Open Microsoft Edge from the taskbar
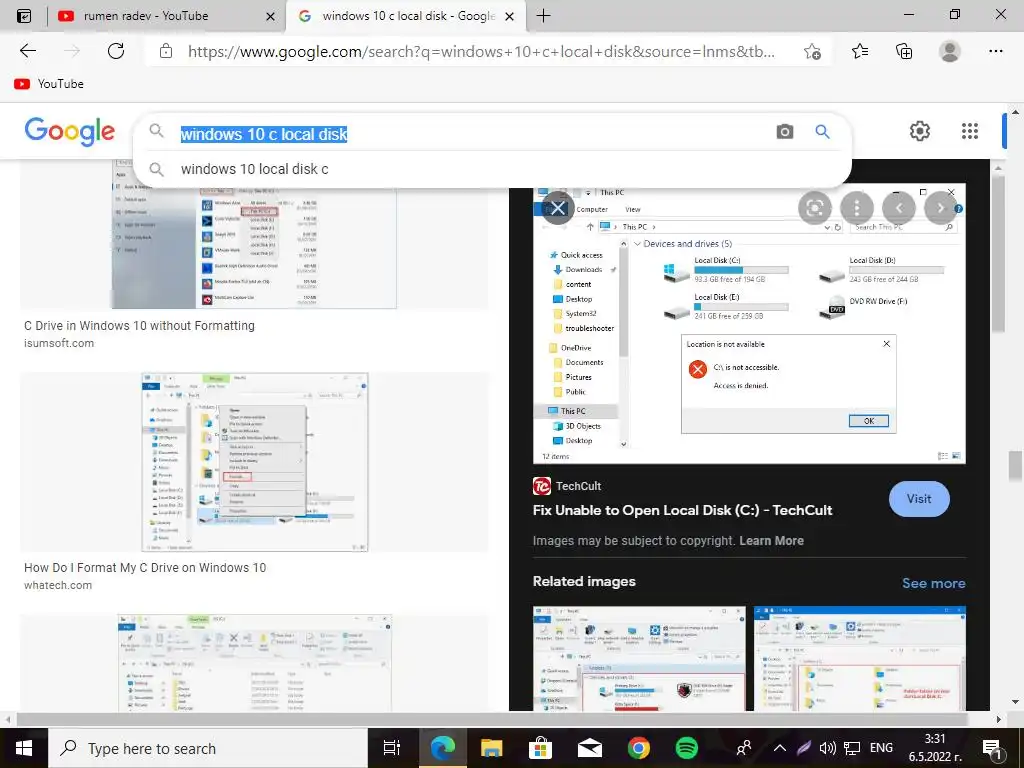 [443, 748]
